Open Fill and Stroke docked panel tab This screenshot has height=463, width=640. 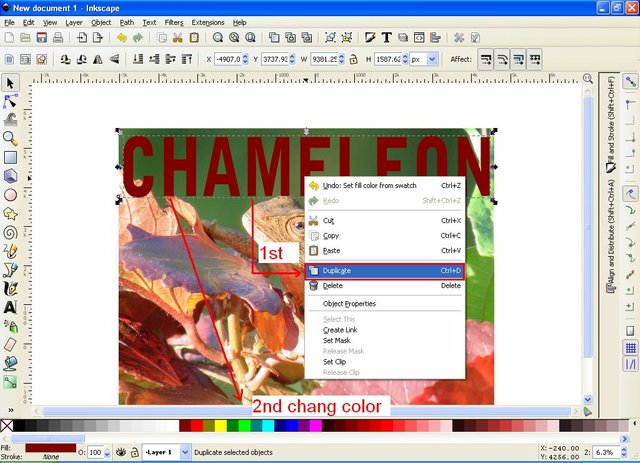(611, 125)
